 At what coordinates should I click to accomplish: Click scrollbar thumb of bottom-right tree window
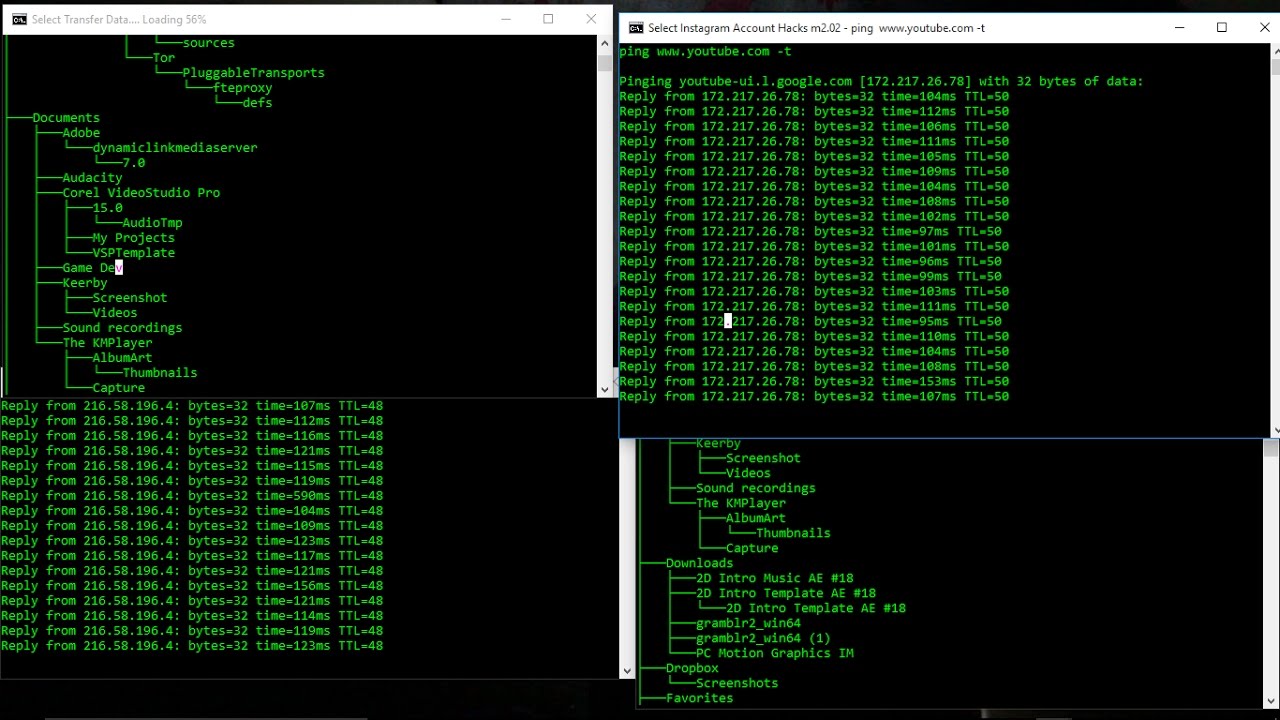pyautogui.click(x=1271, y=449)
